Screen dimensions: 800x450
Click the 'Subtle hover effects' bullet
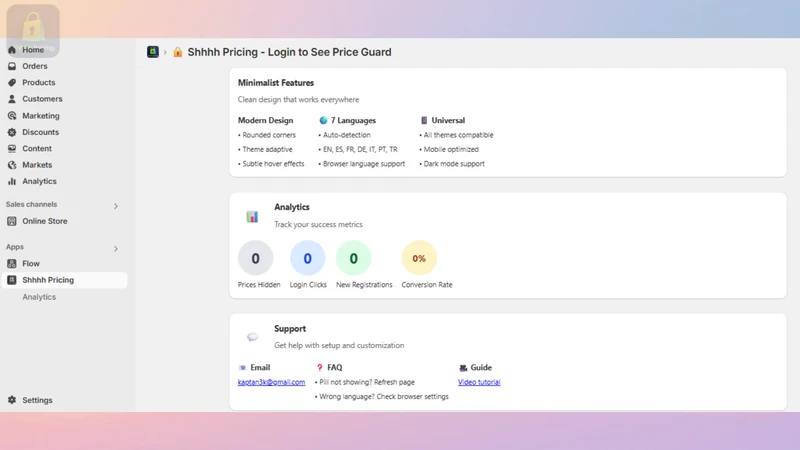pos(273,164)
